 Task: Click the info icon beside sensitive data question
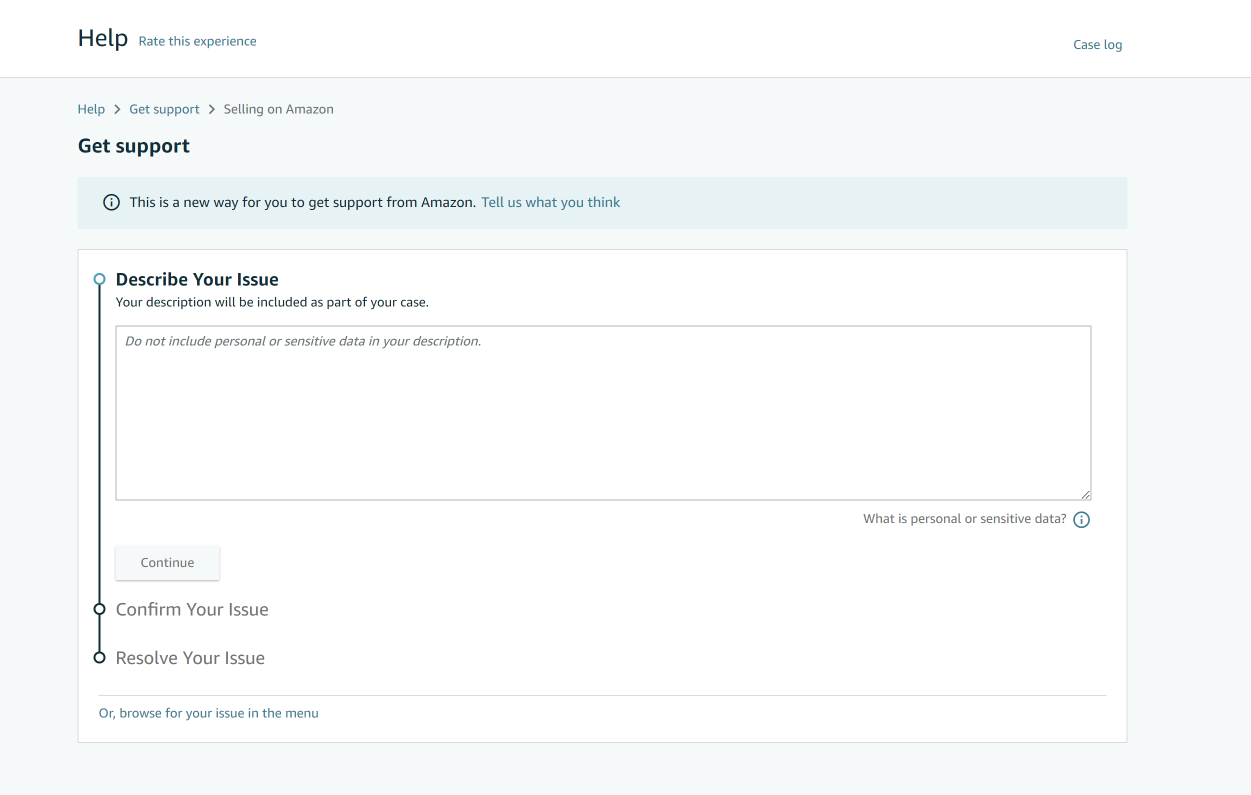coord(1081,520)
